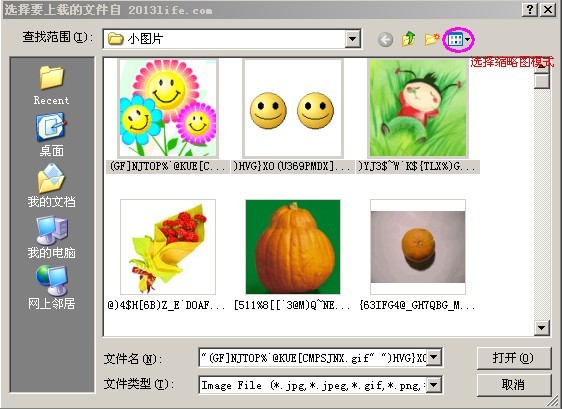Click file name {63IFG4@_GH7QBG_M...
562x409 pixels.
(417, 305)
